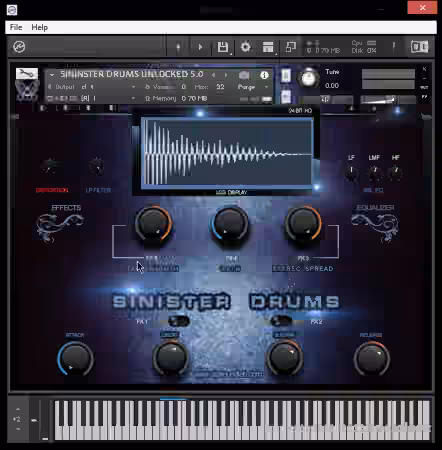The image size is (442, 450).
Task: Toggle the lower button right of the header
Action: click(x=286, y=97)
